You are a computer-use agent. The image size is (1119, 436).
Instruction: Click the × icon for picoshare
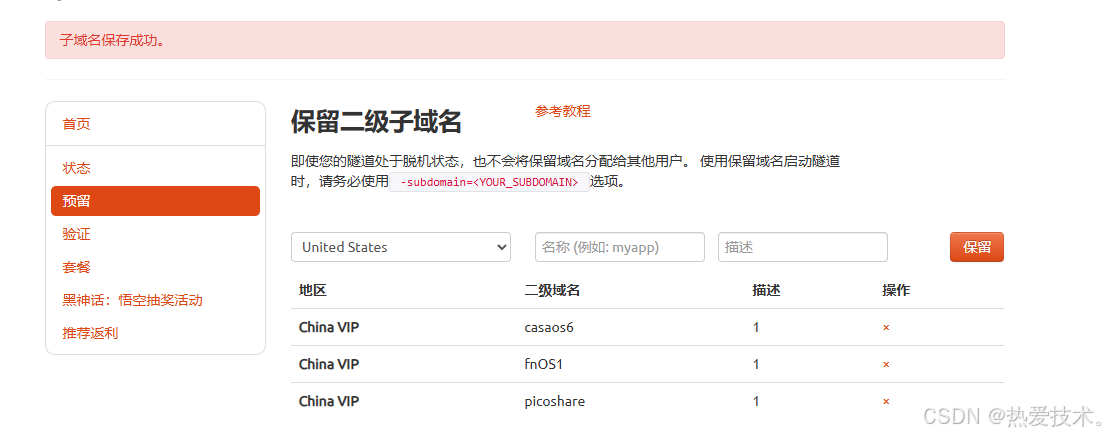point(886,402)
